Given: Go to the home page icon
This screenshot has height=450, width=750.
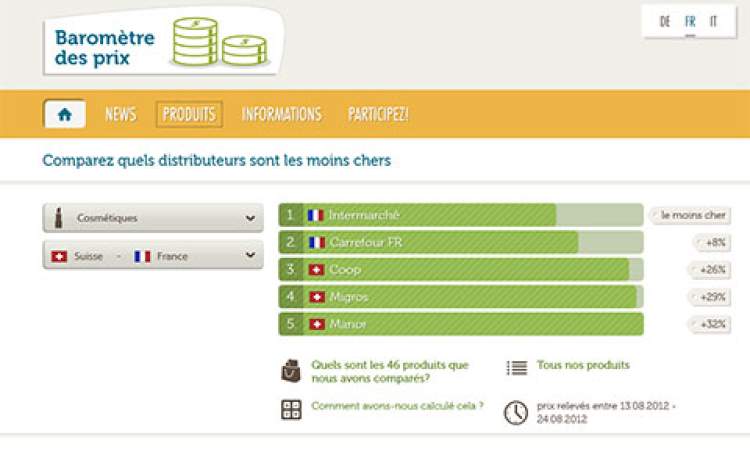Looking at the screenshot, I should coord(65,114).
